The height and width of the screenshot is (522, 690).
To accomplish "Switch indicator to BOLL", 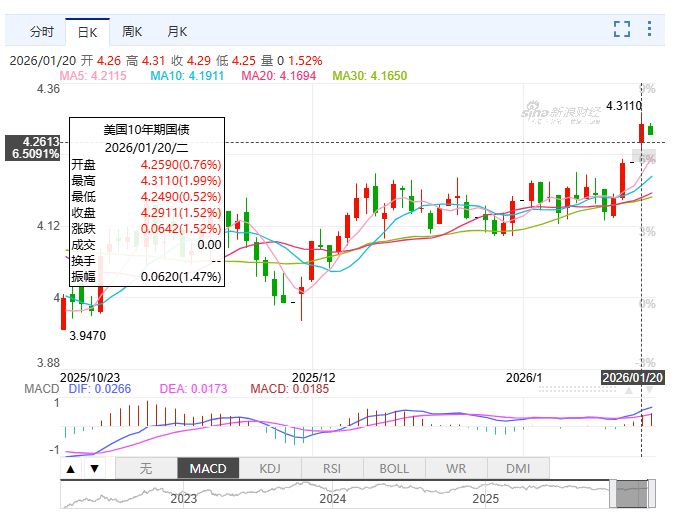I will point(394,468).
